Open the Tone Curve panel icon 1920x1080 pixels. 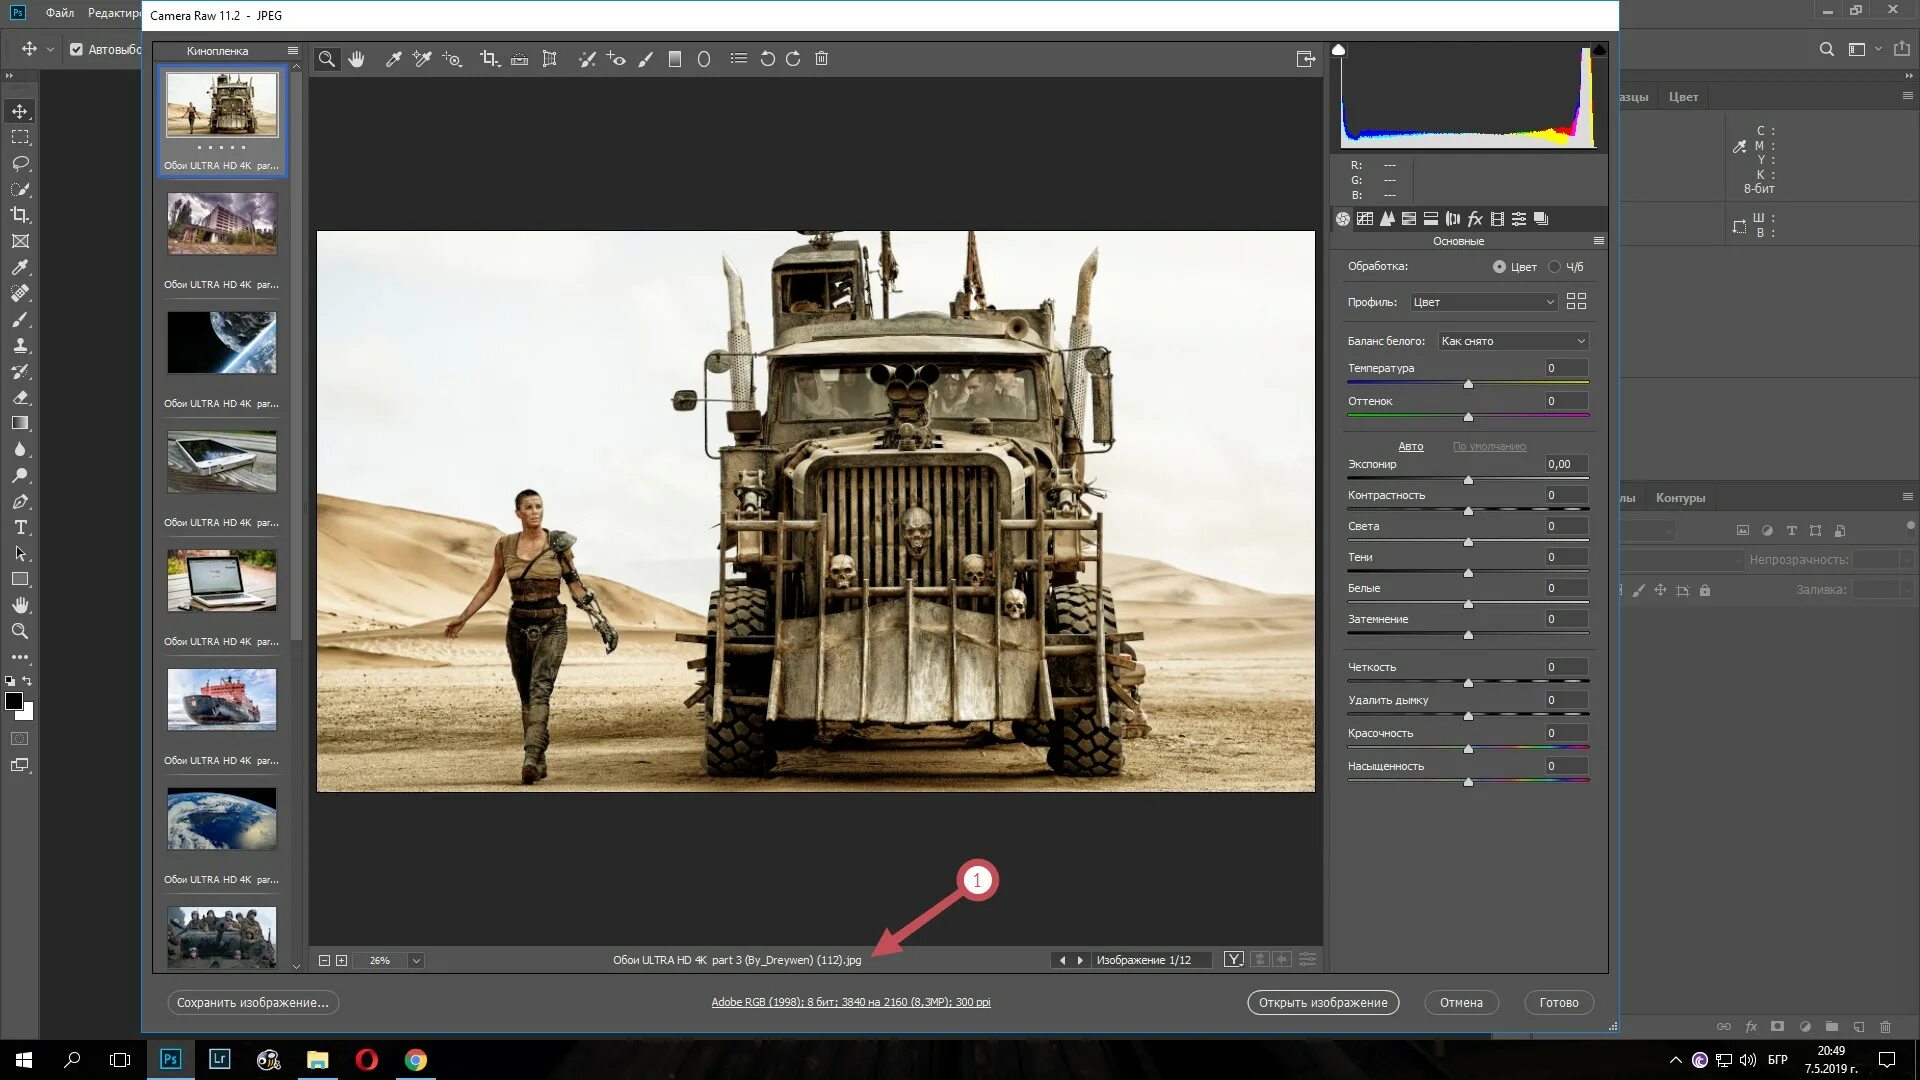(x=1365, y=219)
